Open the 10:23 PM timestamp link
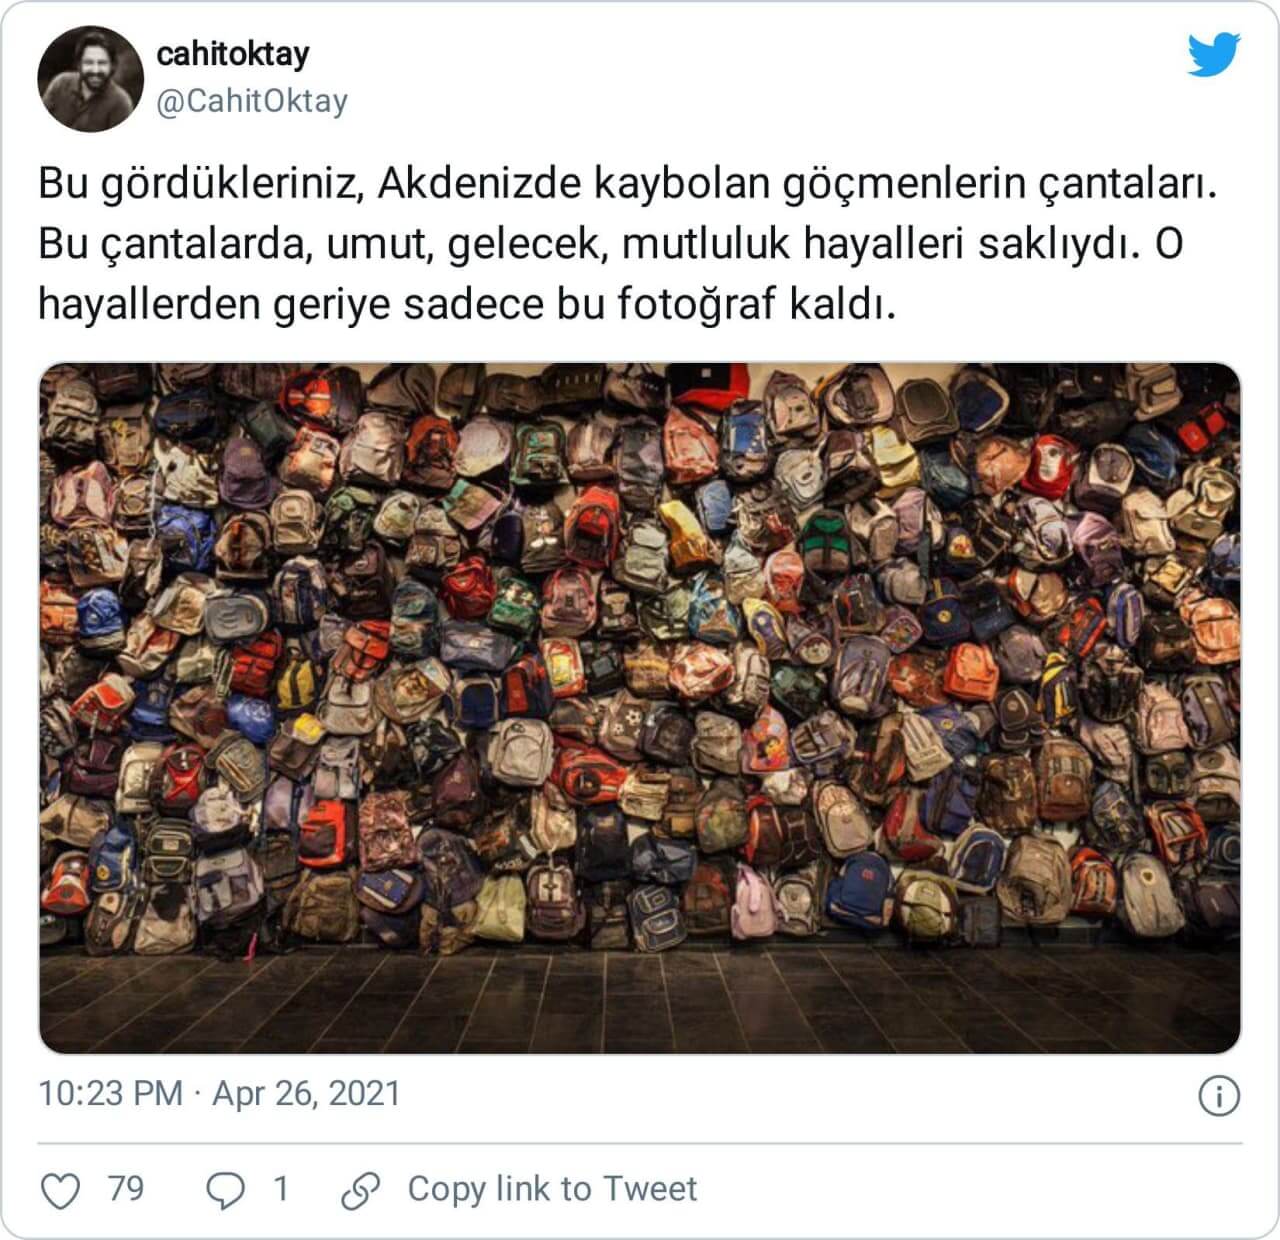The height and width of the screenshot is (1240, 1280). (111, 1093)
